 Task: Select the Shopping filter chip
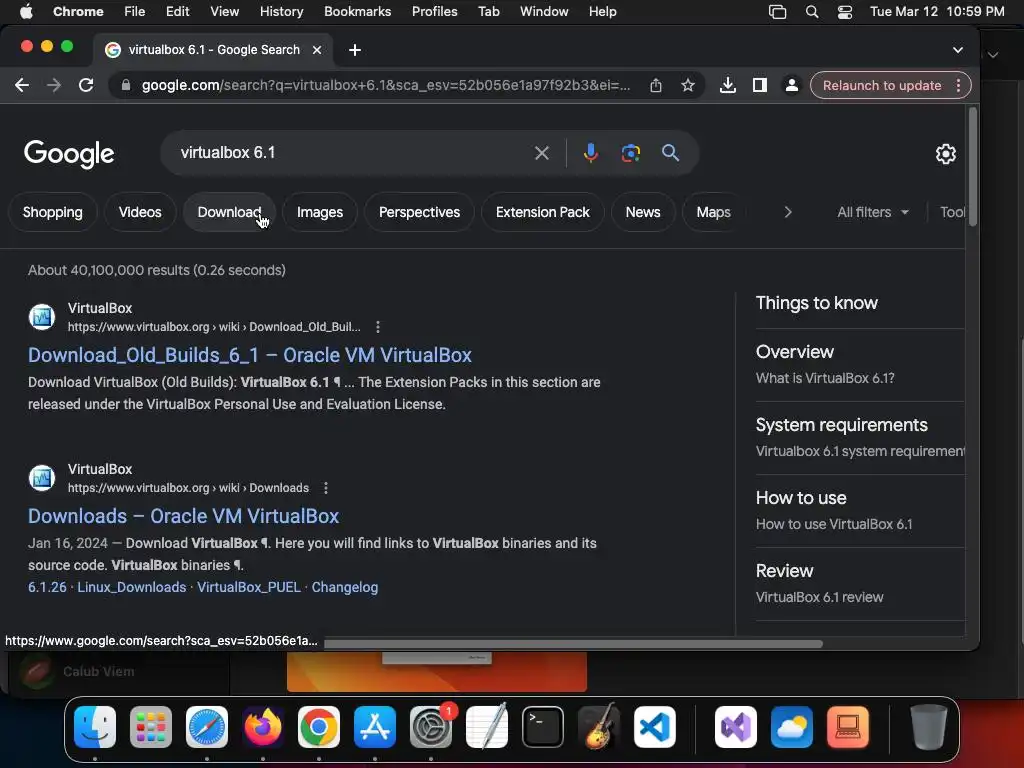(53, 212)
